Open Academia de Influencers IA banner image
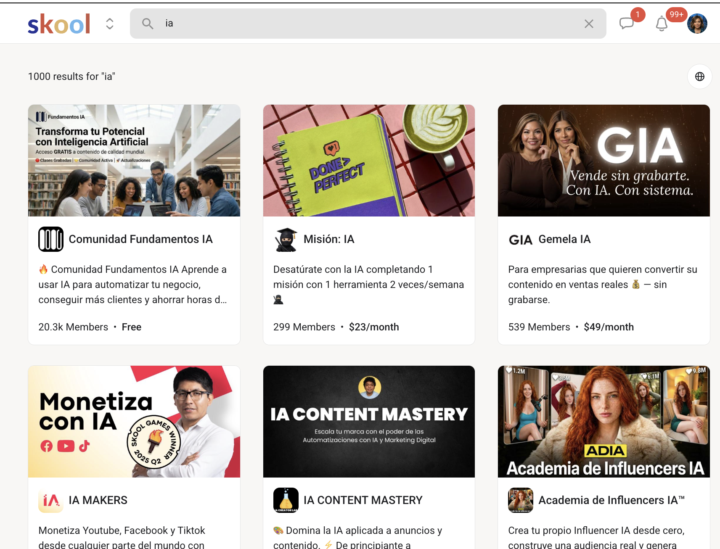The height and width of the screenshot is (549, 720). 604,421
